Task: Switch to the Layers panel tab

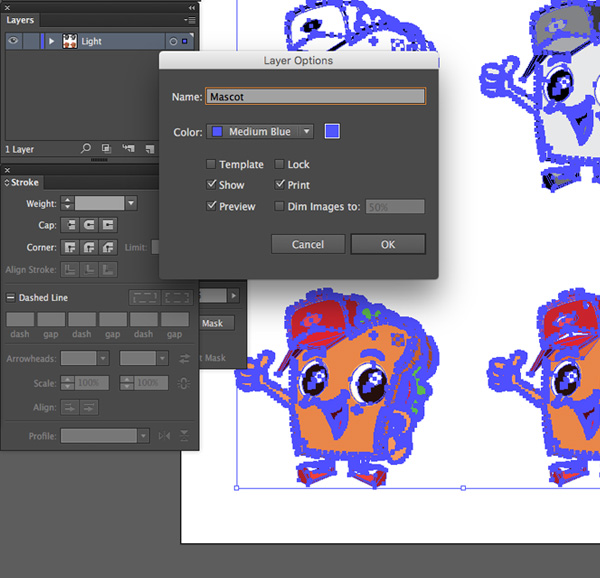Action: (x=20, y=19)
